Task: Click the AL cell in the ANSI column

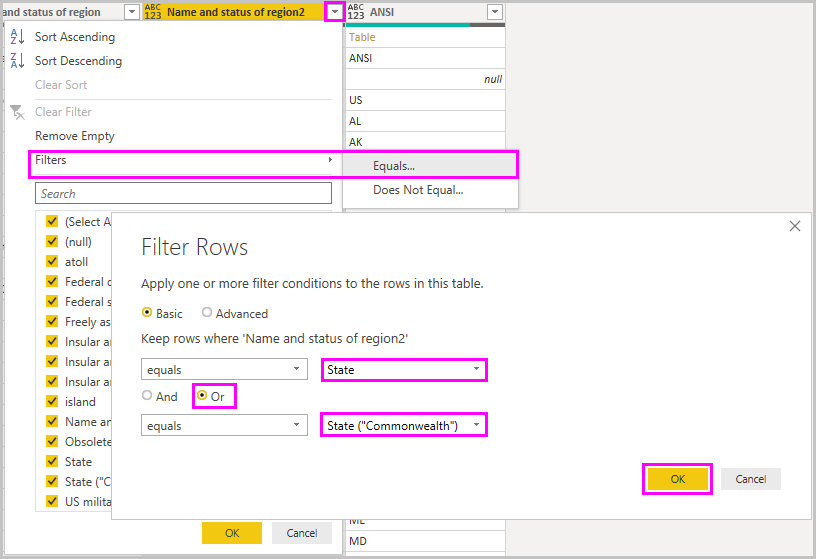Action: [425, 121]
